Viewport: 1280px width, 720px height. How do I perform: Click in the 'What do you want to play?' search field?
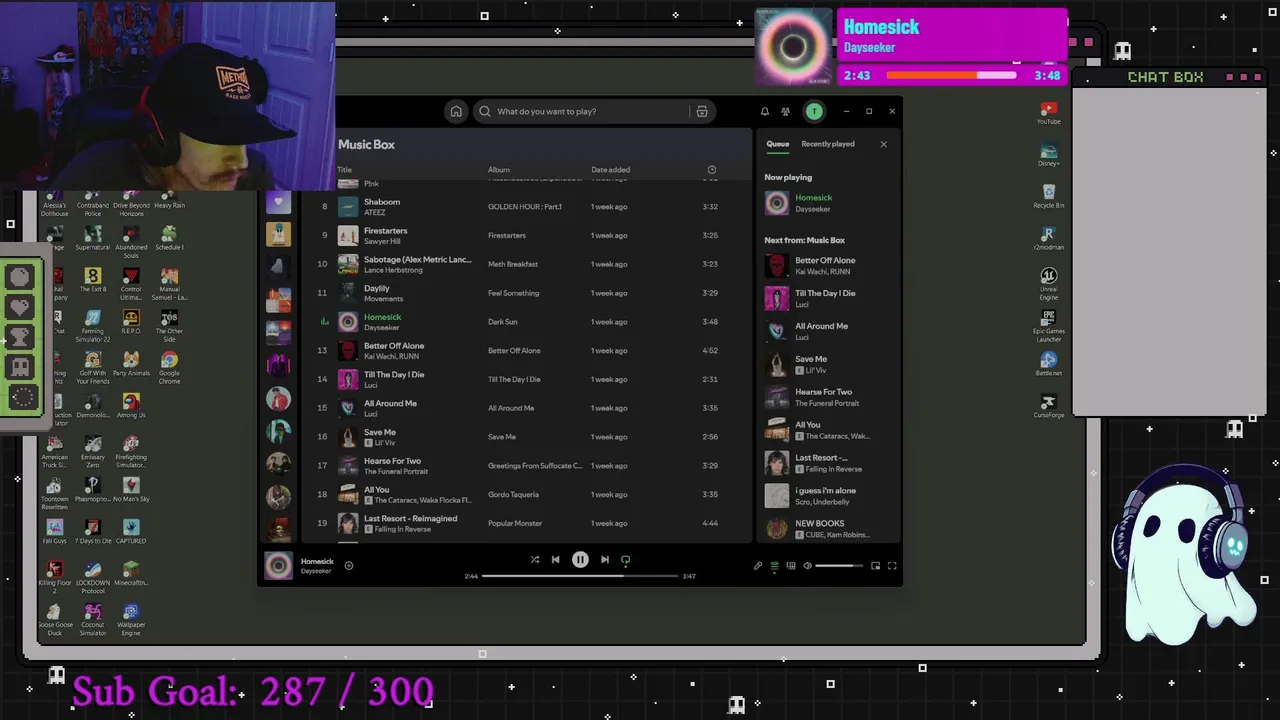pyautogui.click(x=583, y=112)
